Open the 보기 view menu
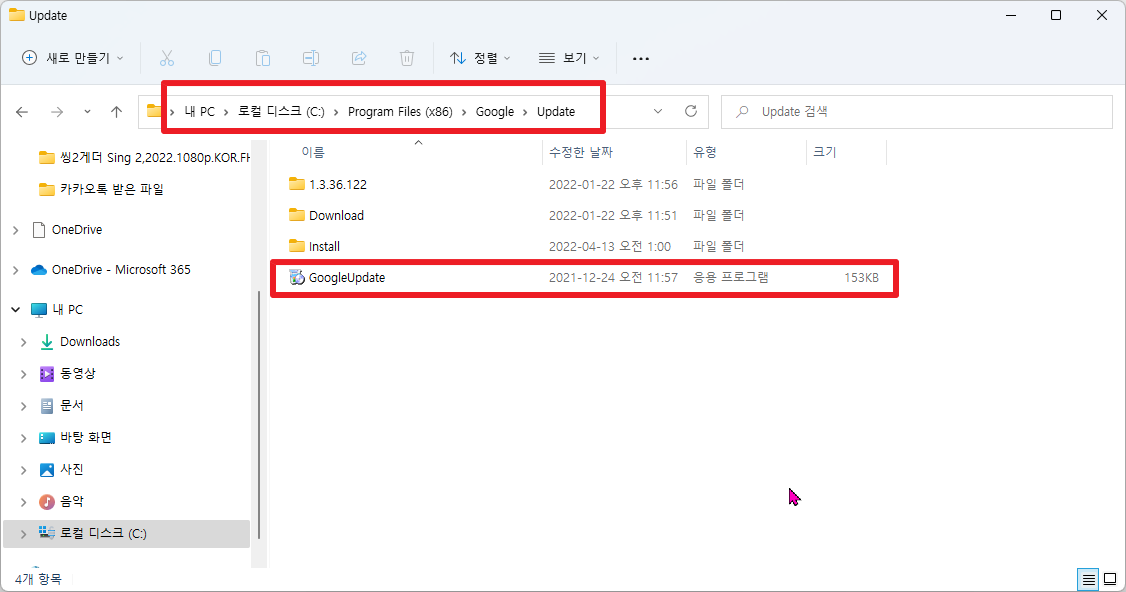Image resolution: width=1126 pixels, height=592 pixels. click(x=569, y=58)
